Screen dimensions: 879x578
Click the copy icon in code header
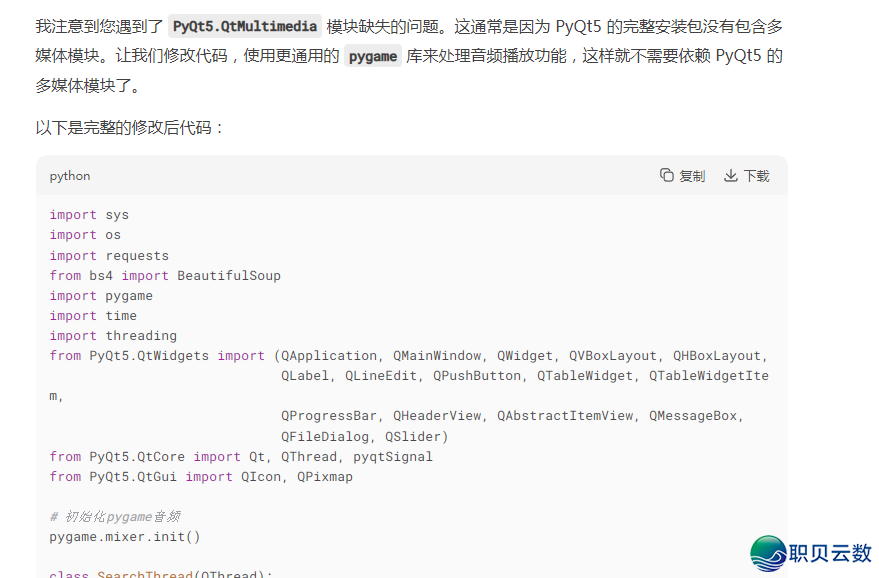[667, 175]
